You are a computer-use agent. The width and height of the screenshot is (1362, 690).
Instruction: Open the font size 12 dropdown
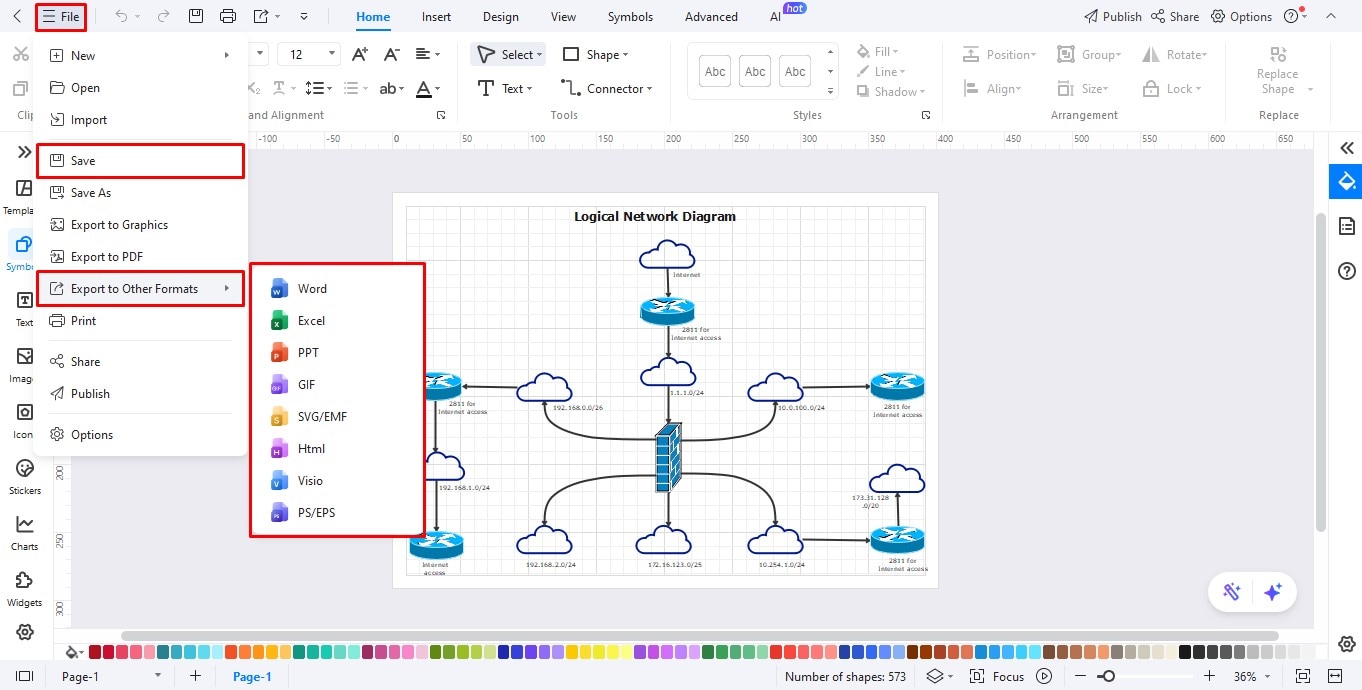pyautogui.click(x=308, y=55)
